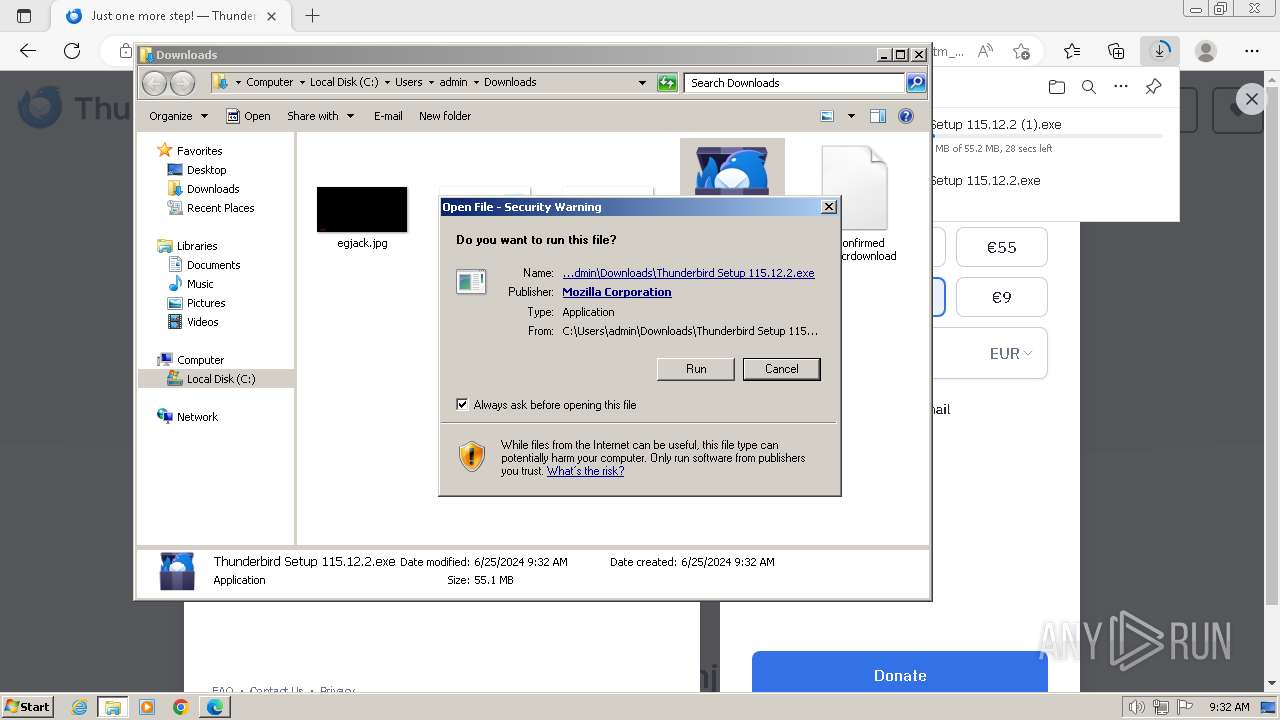Refresh the Downloads folder view
1280x720 pixels.
(667, 83)
